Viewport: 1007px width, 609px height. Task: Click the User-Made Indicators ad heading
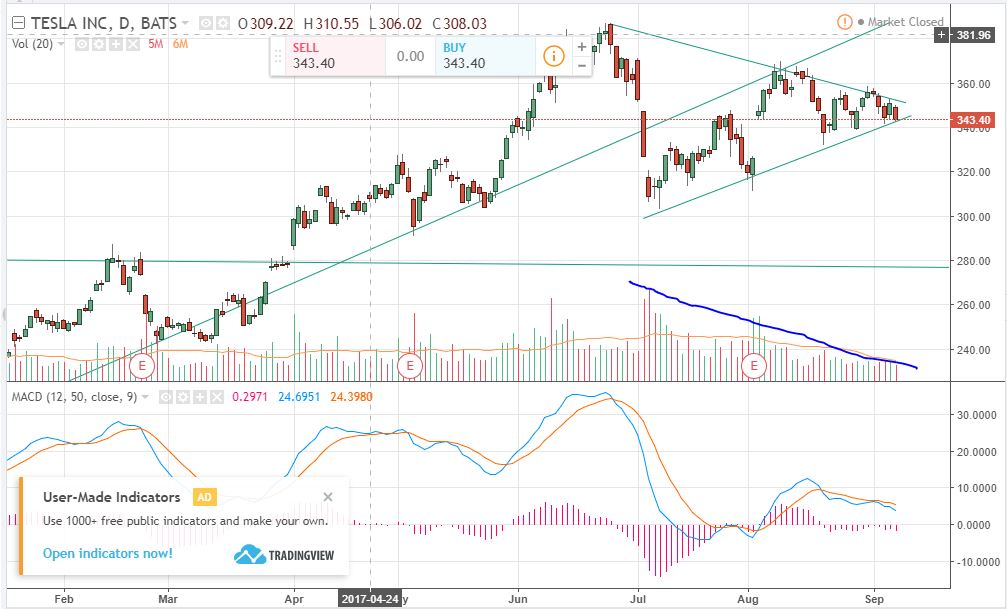point(112,497)
